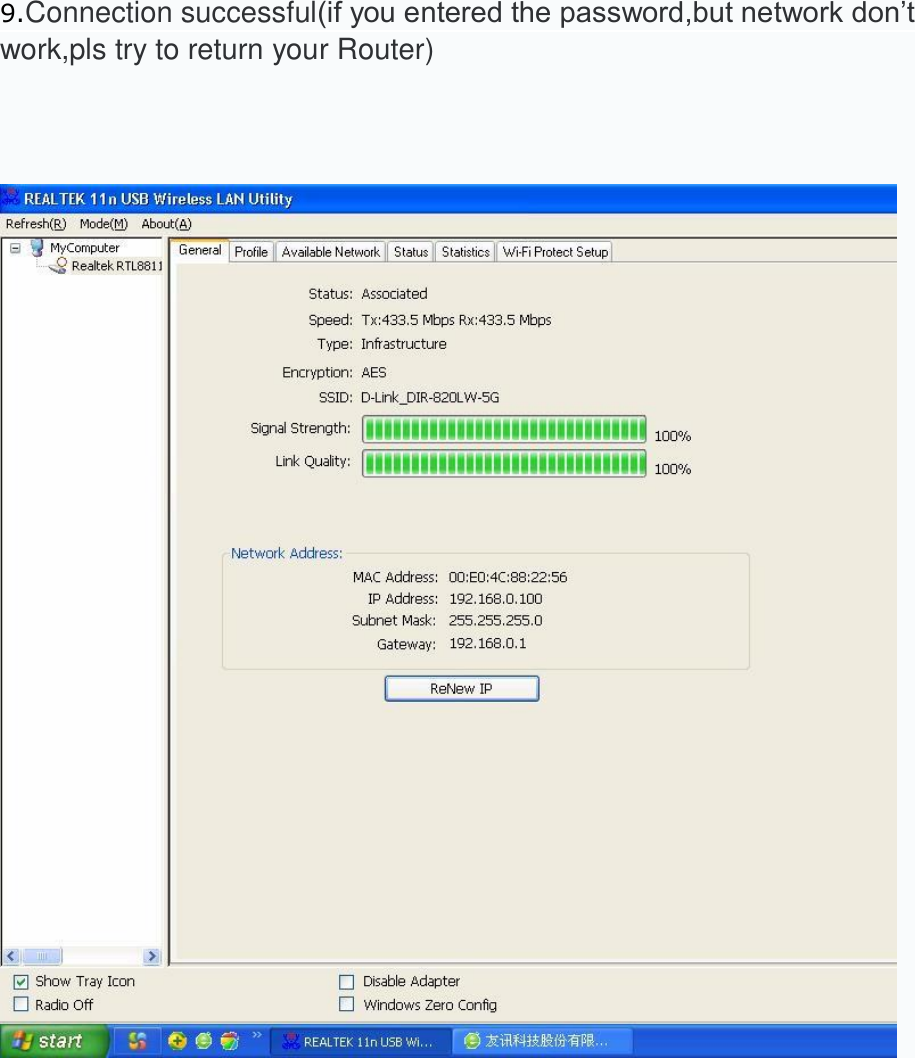The height and width of the screenshot is (1058, 915).
Task: Click the Speed value Tx:433.5 Mbps
Action: point(408,320)
